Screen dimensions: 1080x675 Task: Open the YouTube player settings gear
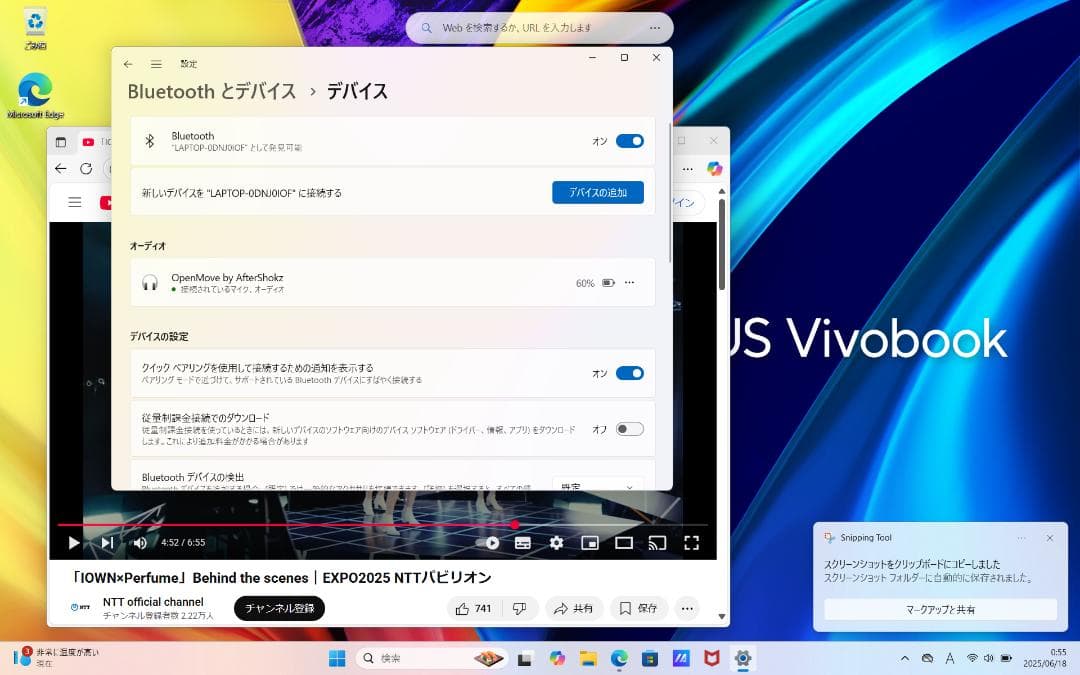tap(556, 543)
